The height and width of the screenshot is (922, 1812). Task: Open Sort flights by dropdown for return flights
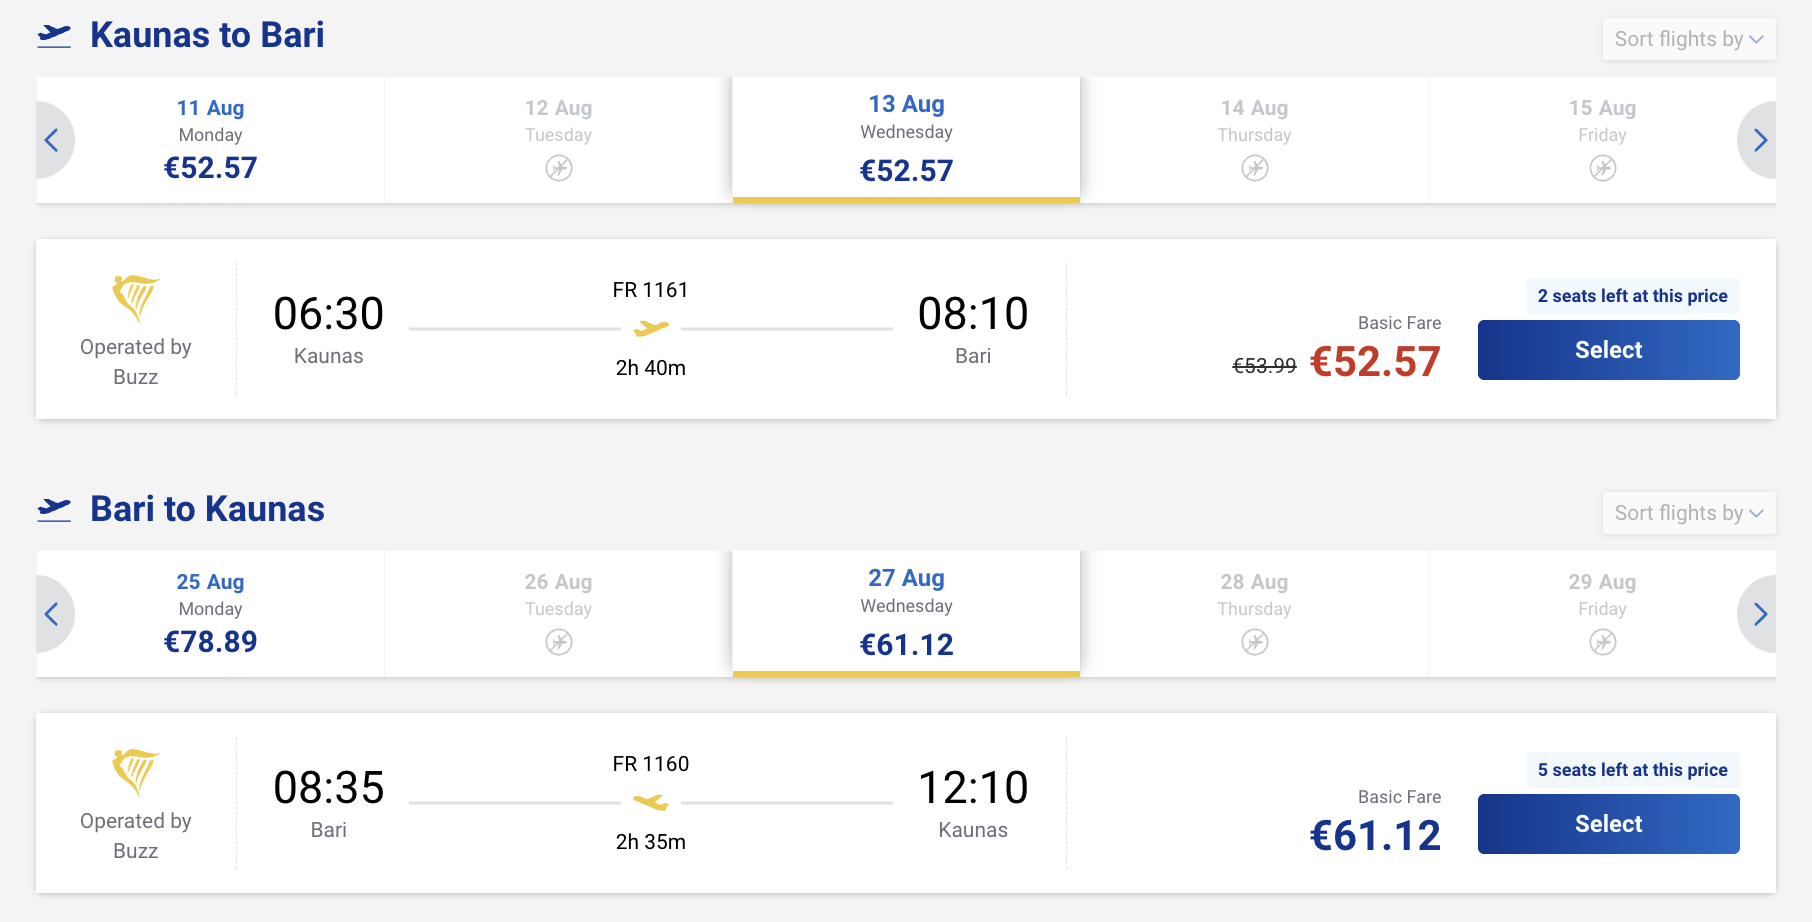point(1688,513)
